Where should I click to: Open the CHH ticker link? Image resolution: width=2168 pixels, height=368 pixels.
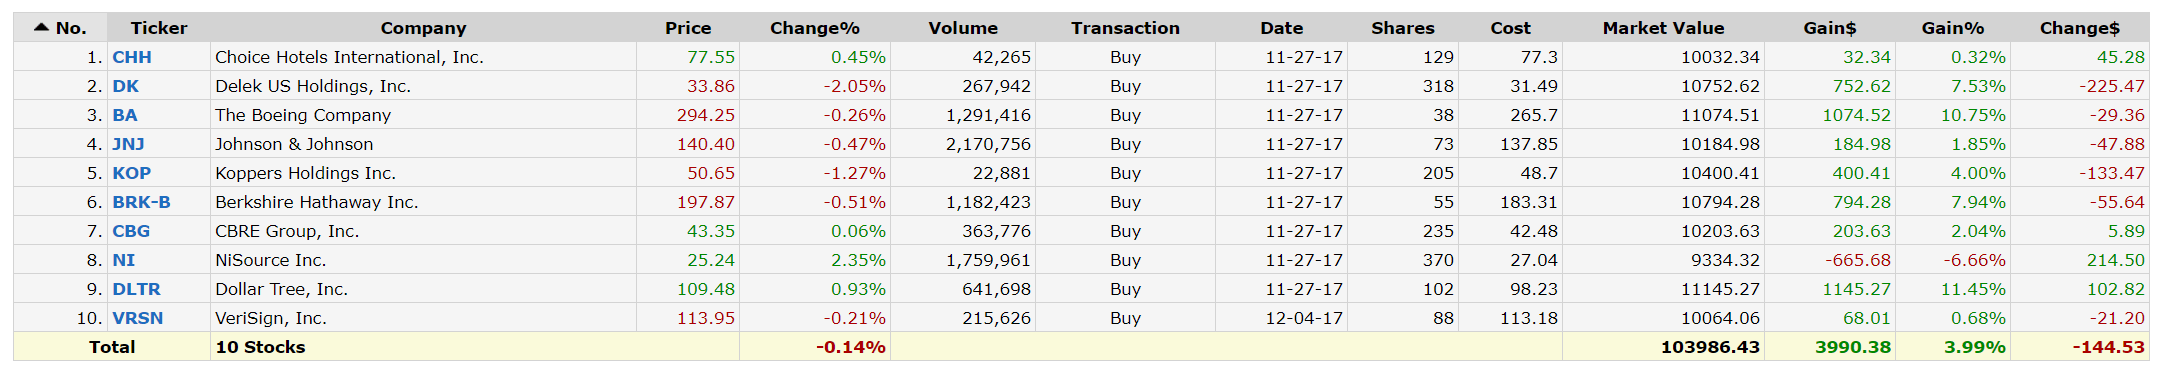pos(132,57)
